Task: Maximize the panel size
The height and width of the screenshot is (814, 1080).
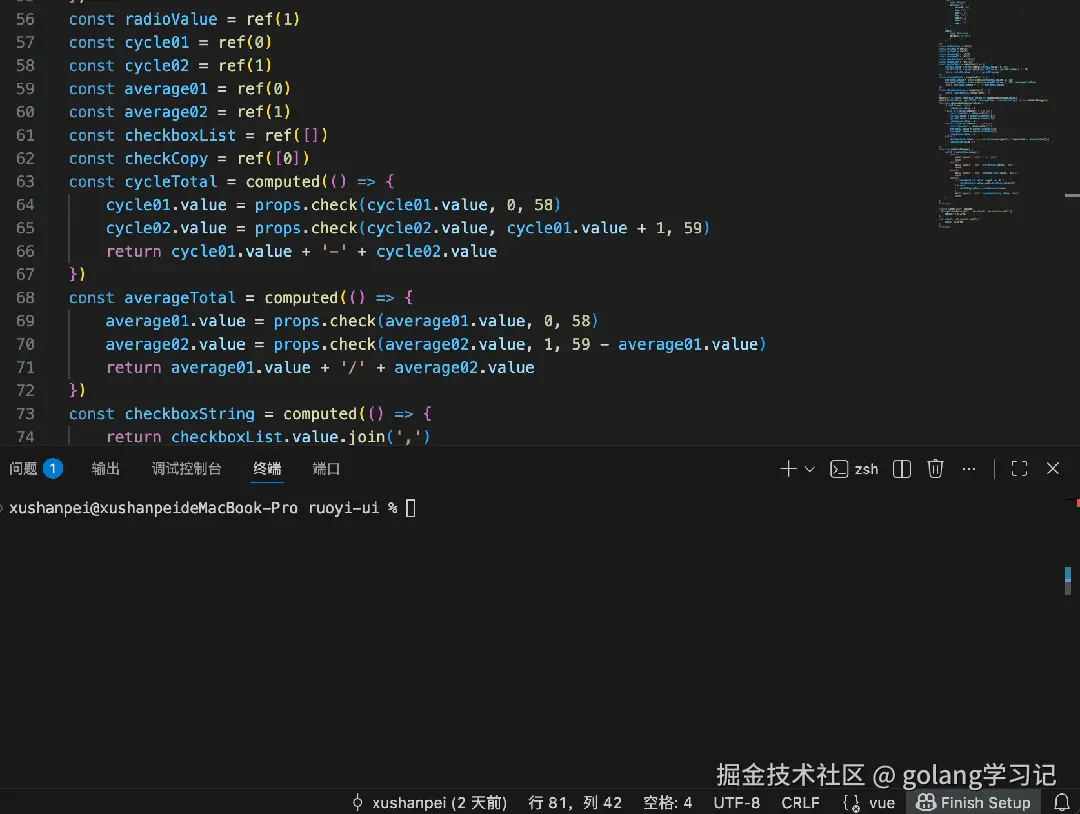Action: pos(1019,469)
